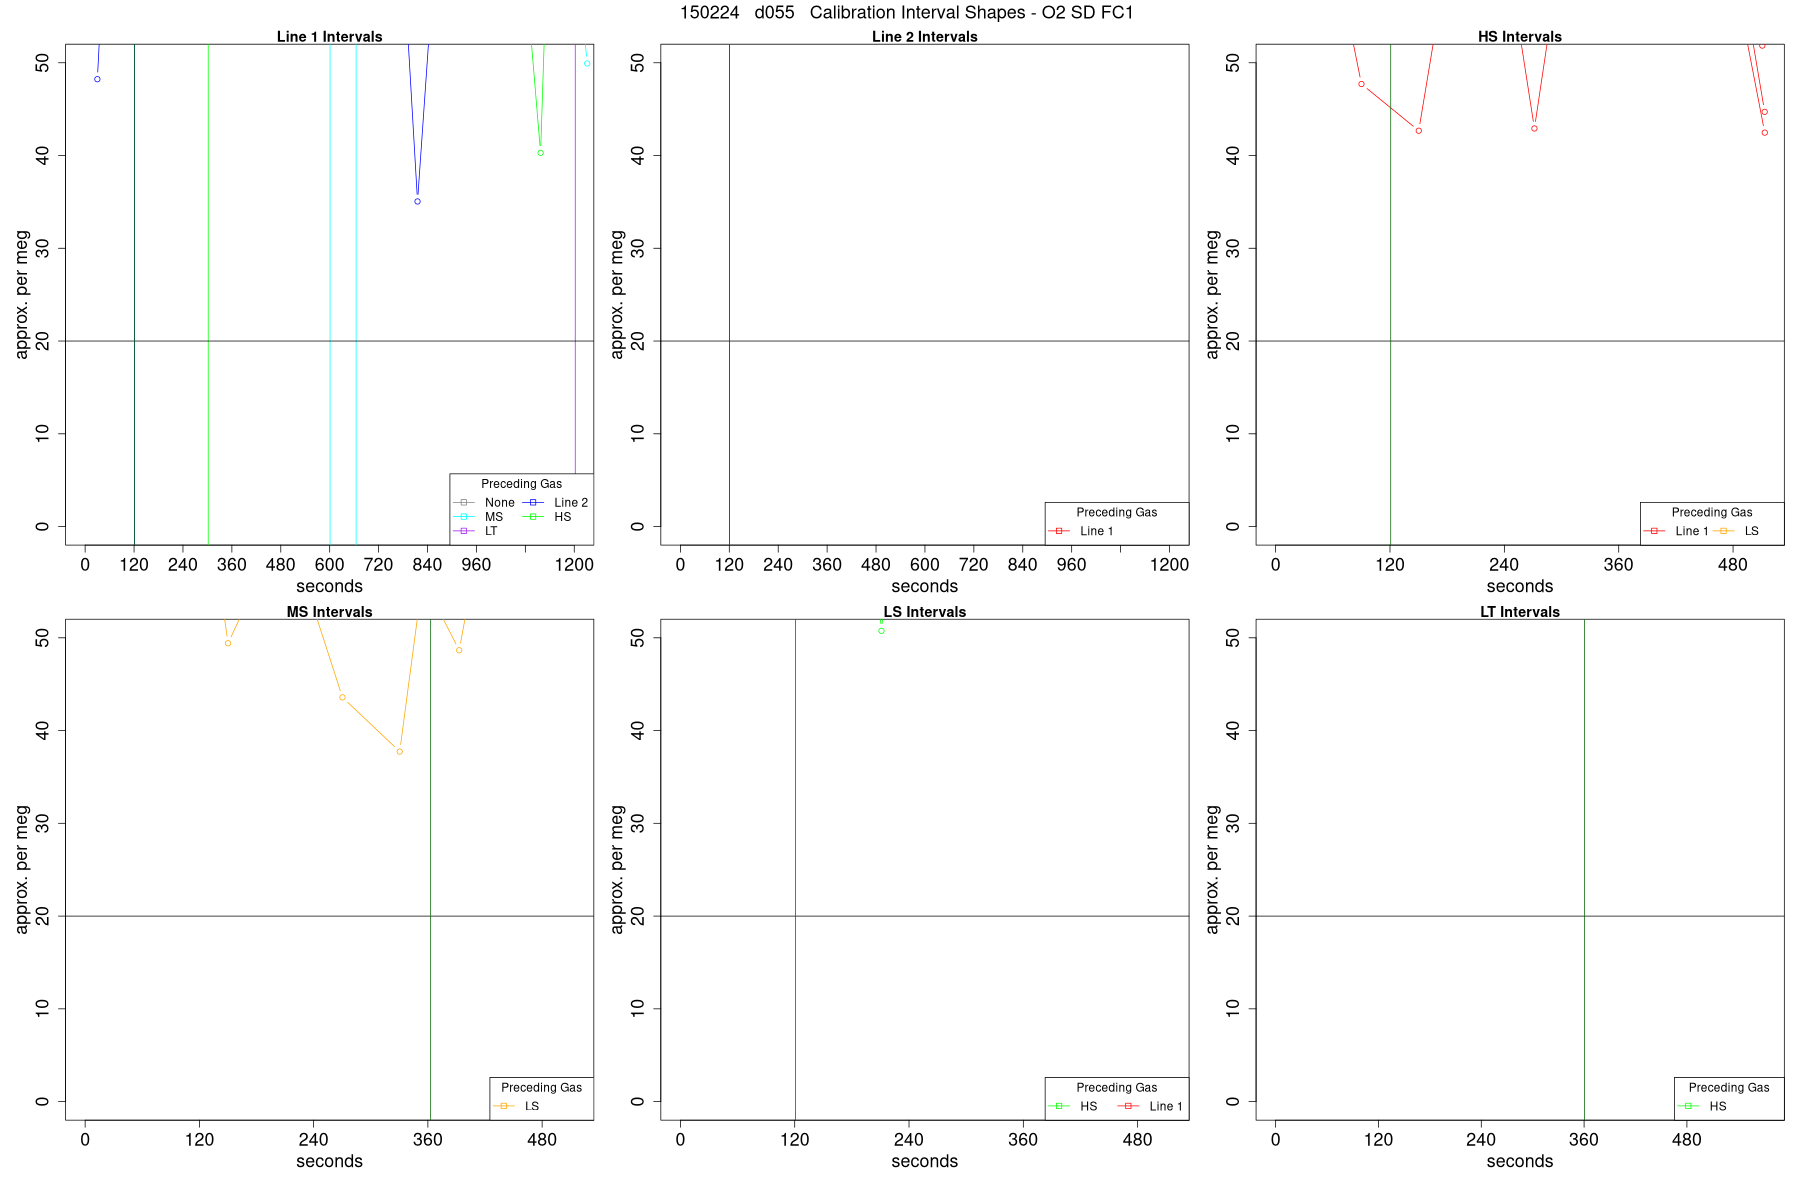1800x1200 pixels.
Task: Click the red Line 1 legend marker in Line 2 Intervals
Action: pyautogui.click(x=1059, y=530)
